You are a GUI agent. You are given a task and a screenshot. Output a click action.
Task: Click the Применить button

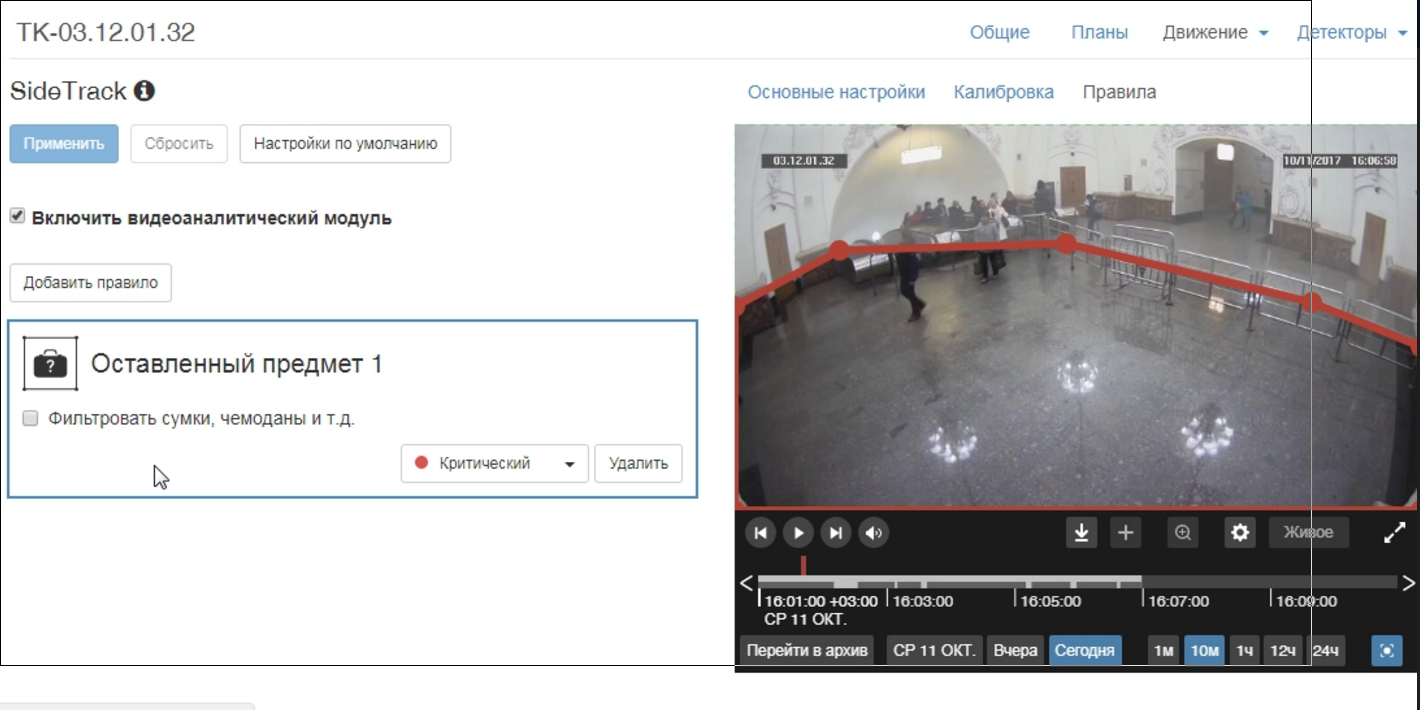64,144
